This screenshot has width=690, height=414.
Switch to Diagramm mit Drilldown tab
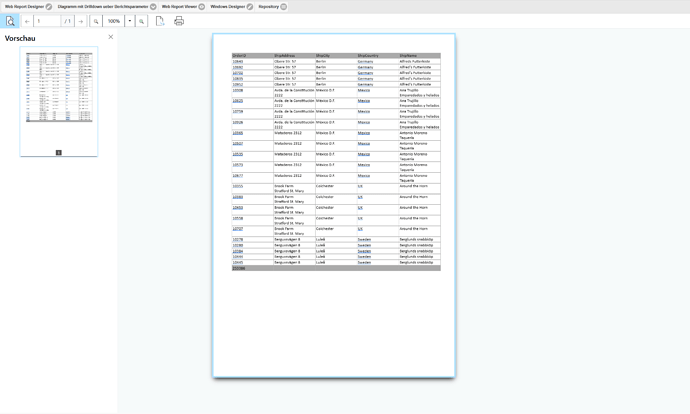point(103,6)
